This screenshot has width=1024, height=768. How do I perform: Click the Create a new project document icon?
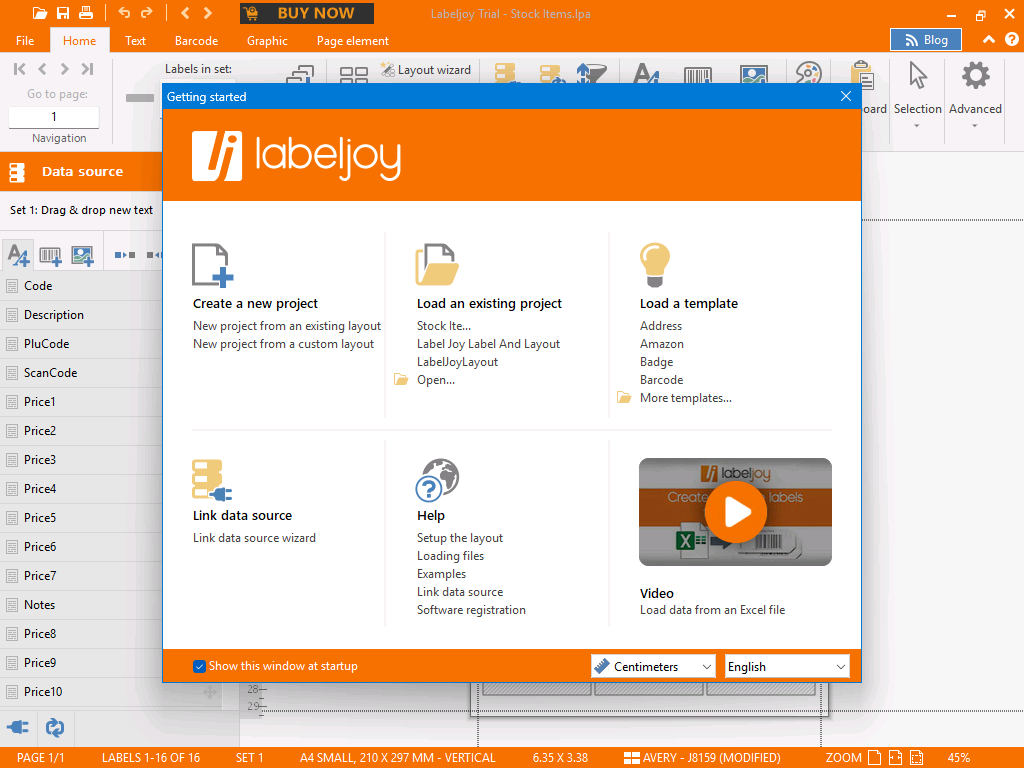tap(212, 266)
